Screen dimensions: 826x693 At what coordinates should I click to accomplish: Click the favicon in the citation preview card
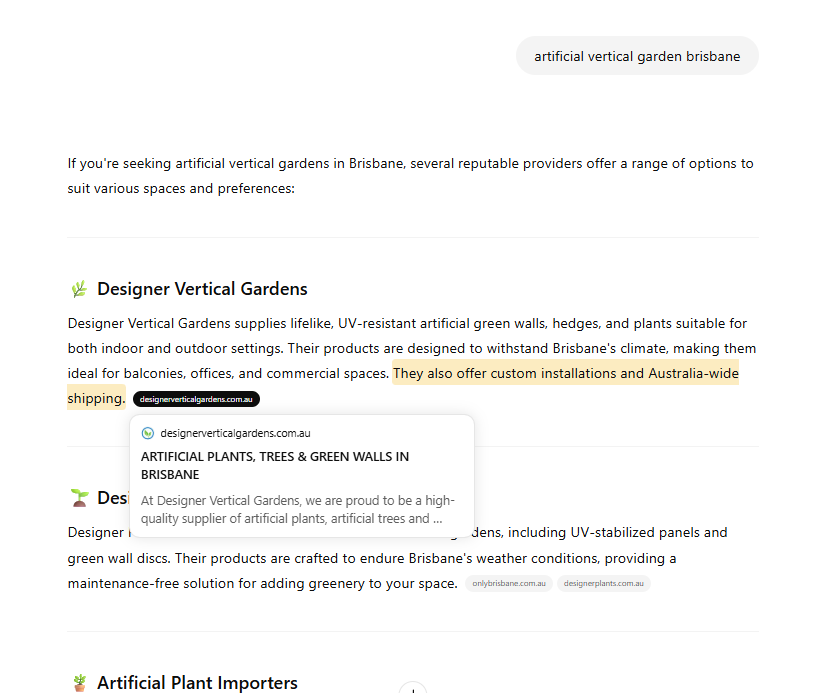pos(148,433)
